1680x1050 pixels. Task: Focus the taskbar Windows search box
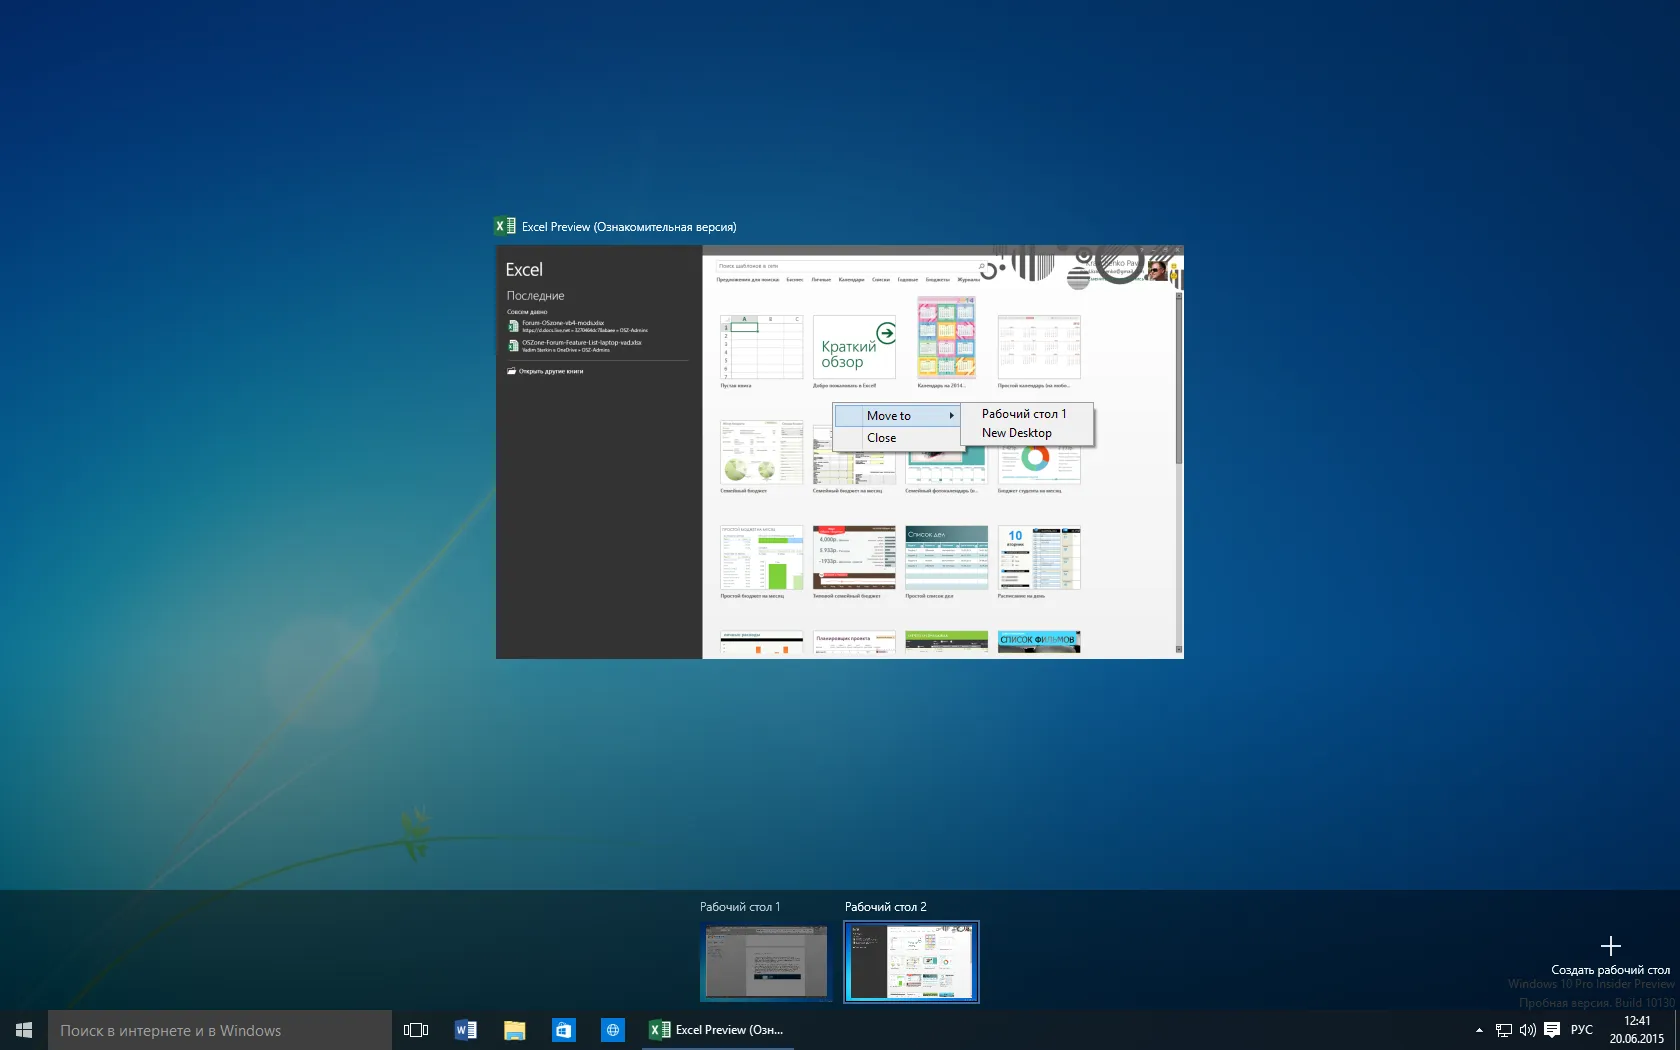220,1030
